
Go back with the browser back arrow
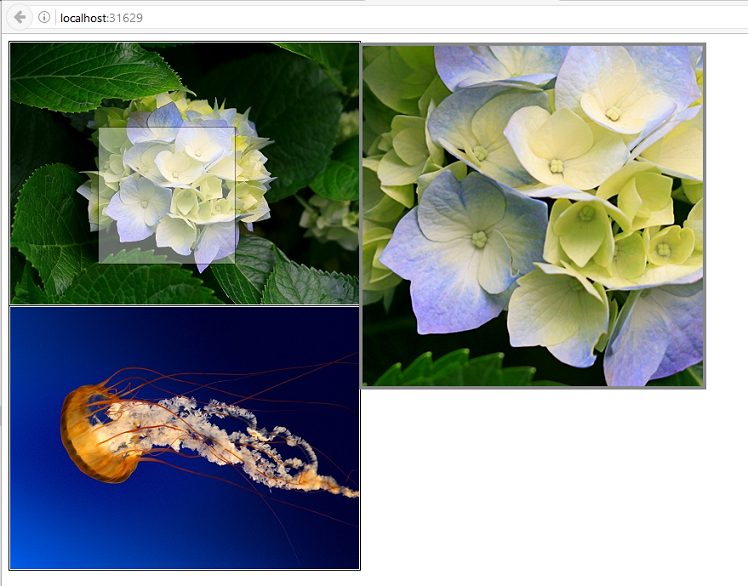(x=19, y=18)
